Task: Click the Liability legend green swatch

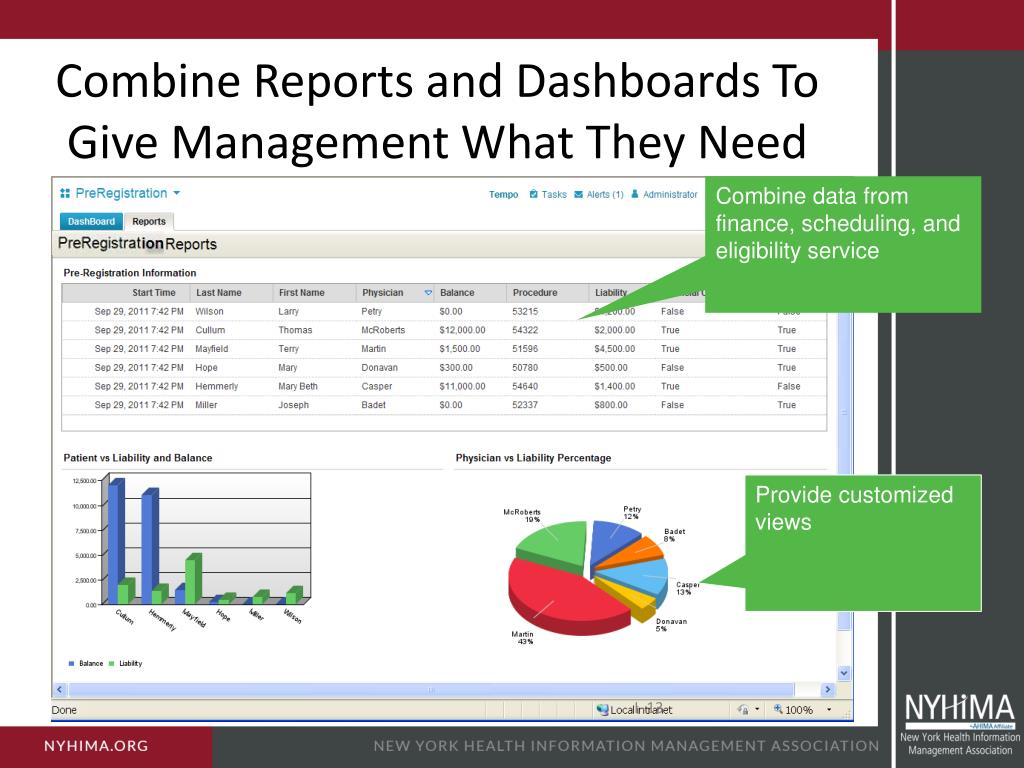Action: coord(112,664)
